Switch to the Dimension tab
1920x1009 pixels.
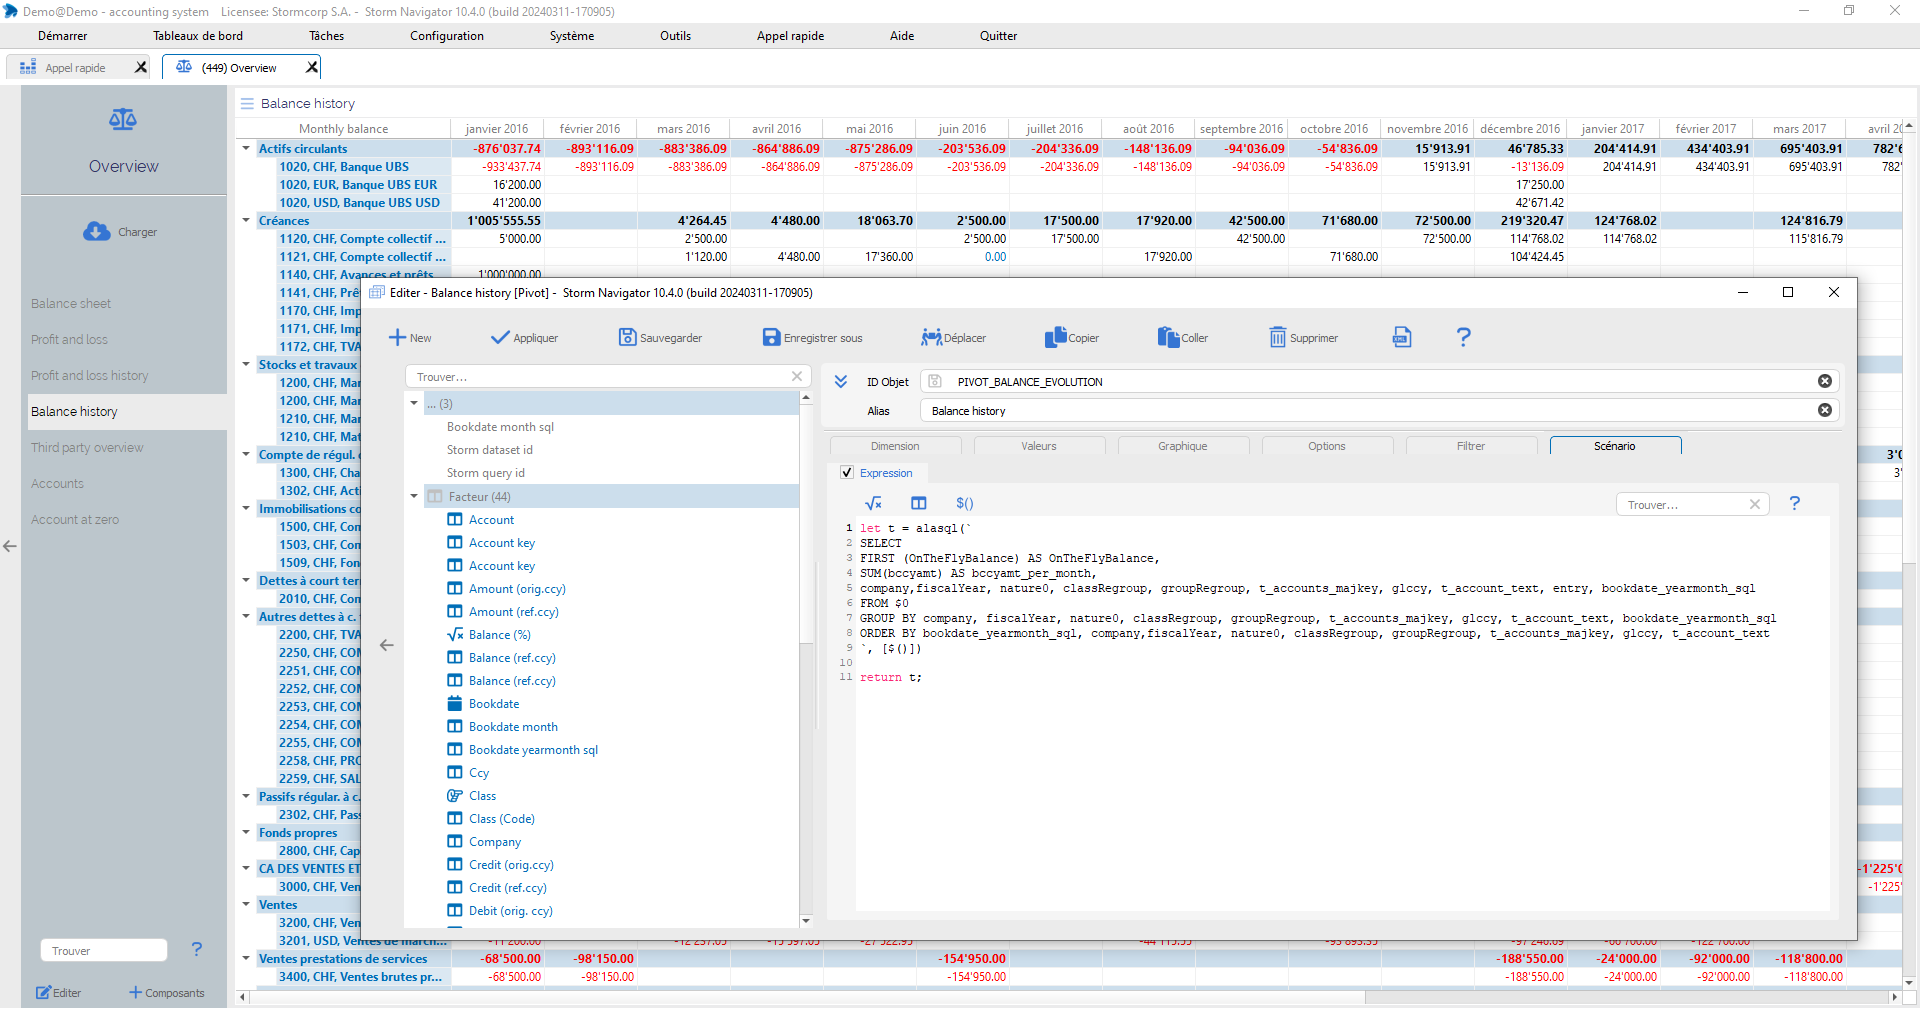pos(895,446)
